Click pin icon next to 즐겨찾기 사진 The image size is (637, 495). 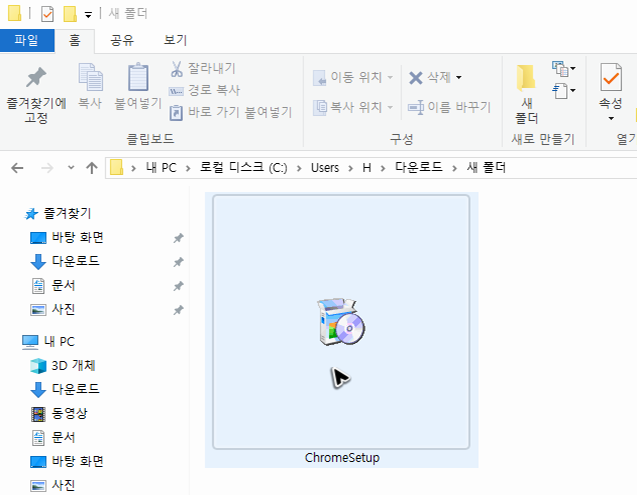coord(178,310)
